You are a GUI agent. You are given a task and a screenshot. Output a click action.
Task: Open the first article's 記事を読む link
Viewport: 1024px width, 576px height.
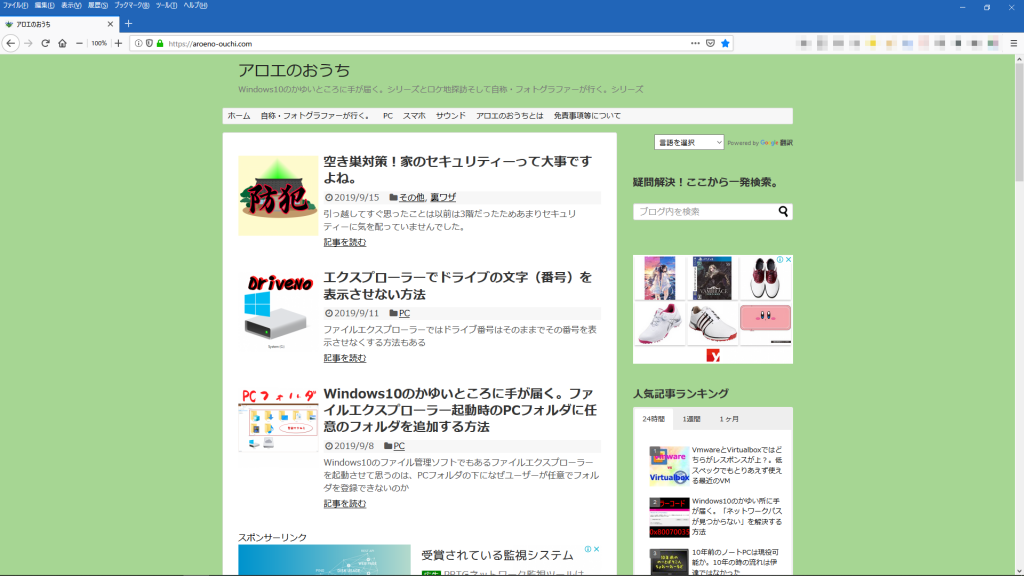coord(344,242)
